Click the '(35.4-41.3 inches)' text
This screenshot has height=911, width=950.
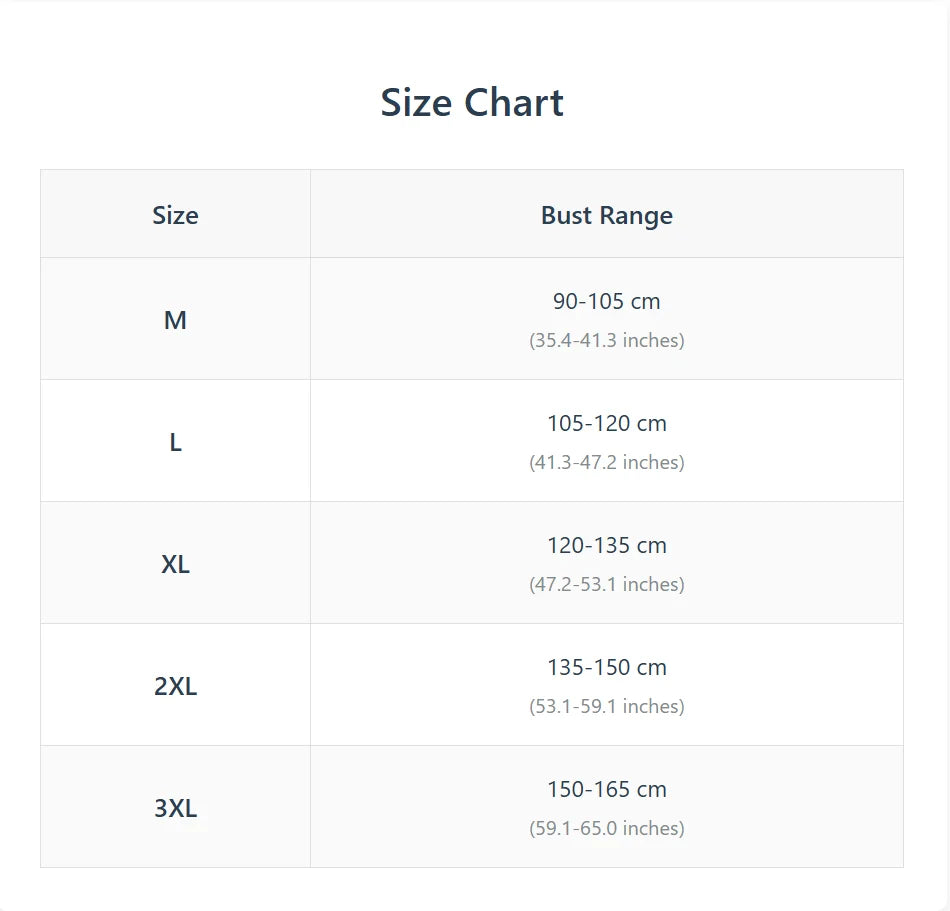click(607, 340)
